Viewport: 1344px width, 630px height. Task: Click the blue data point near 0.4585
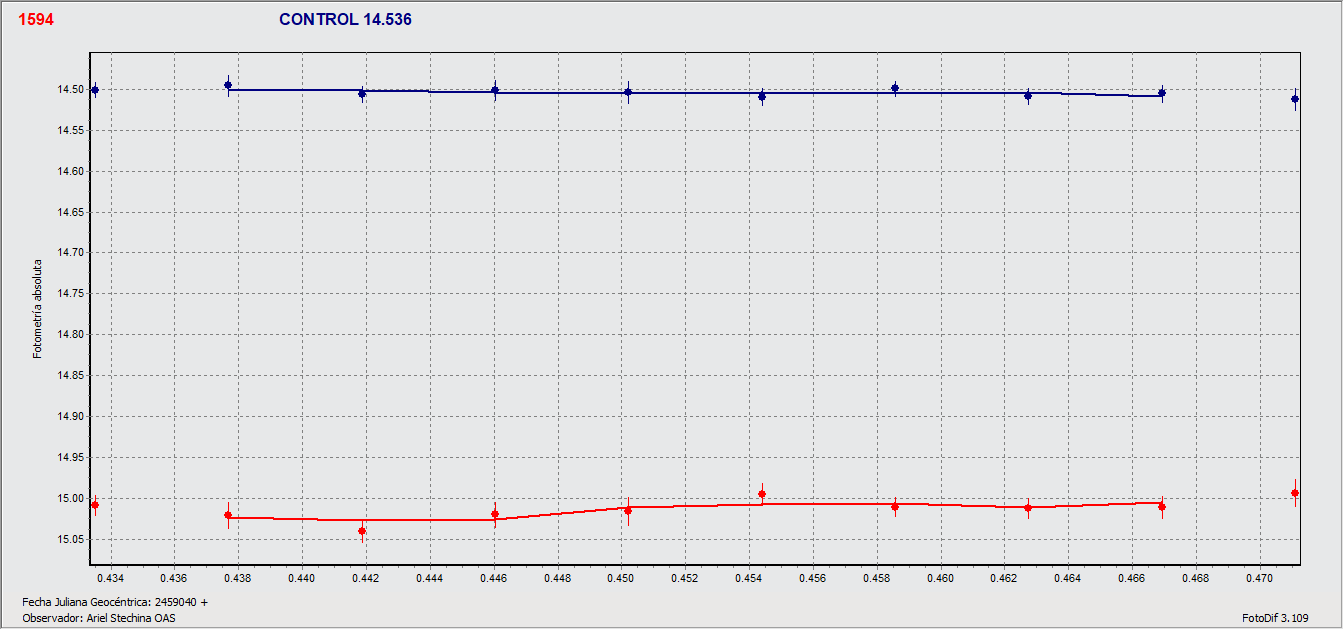895,88
